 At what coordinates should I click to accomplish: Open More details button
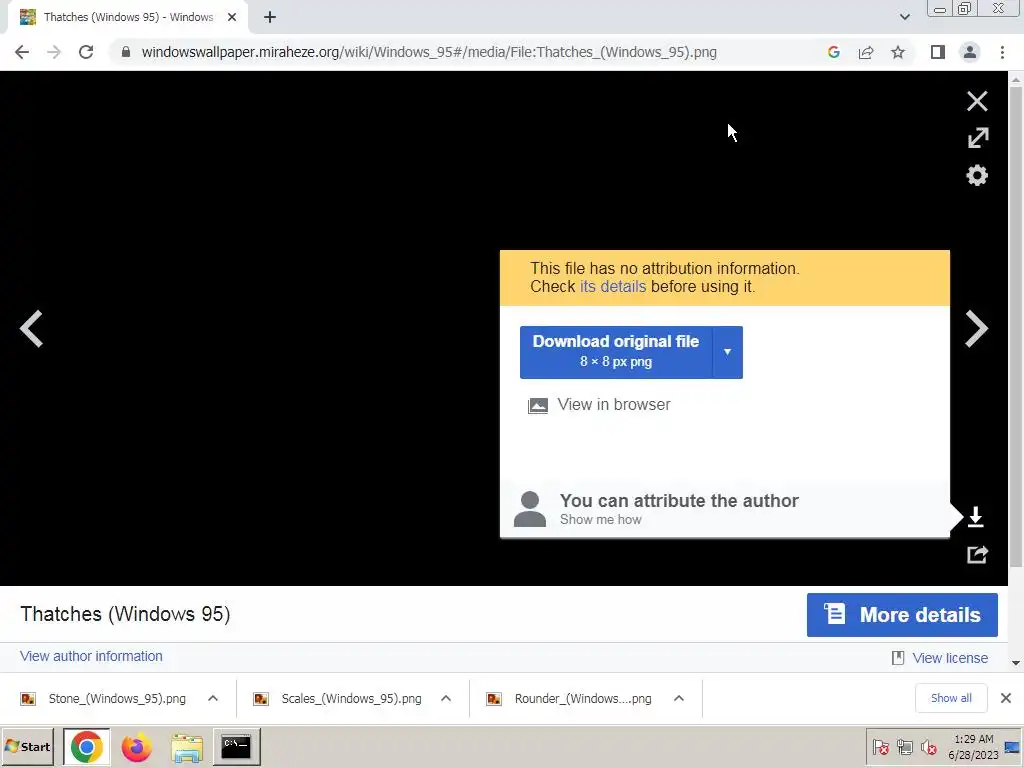click(902, 615)
